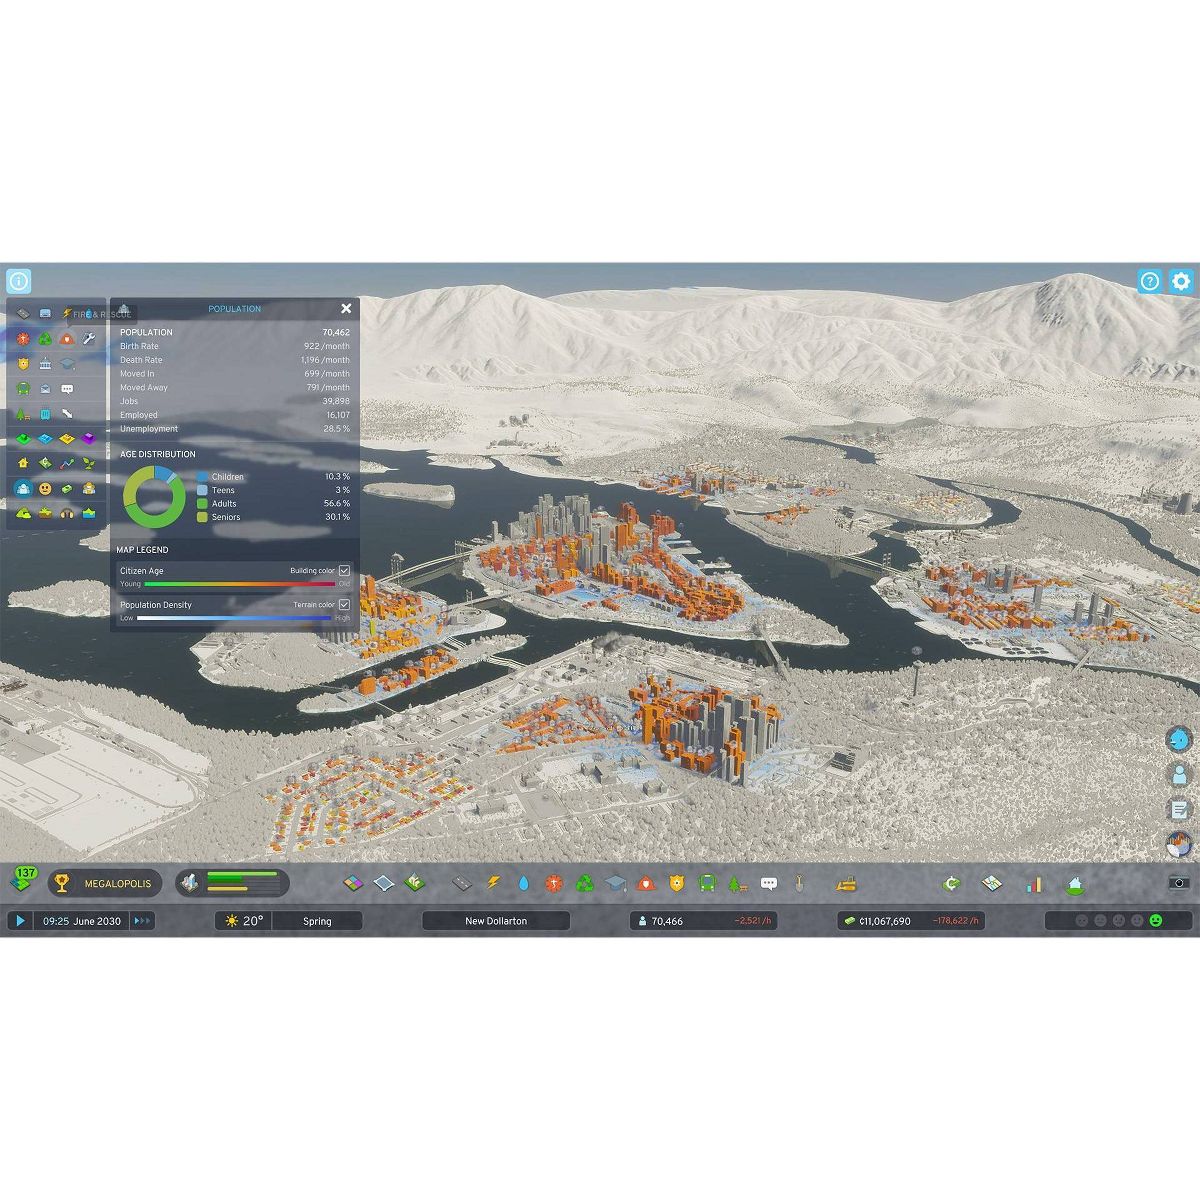Open Photo Mode with the camera icon
The width and height of the screenshot is (1200, 1200).
point(1179,883)
